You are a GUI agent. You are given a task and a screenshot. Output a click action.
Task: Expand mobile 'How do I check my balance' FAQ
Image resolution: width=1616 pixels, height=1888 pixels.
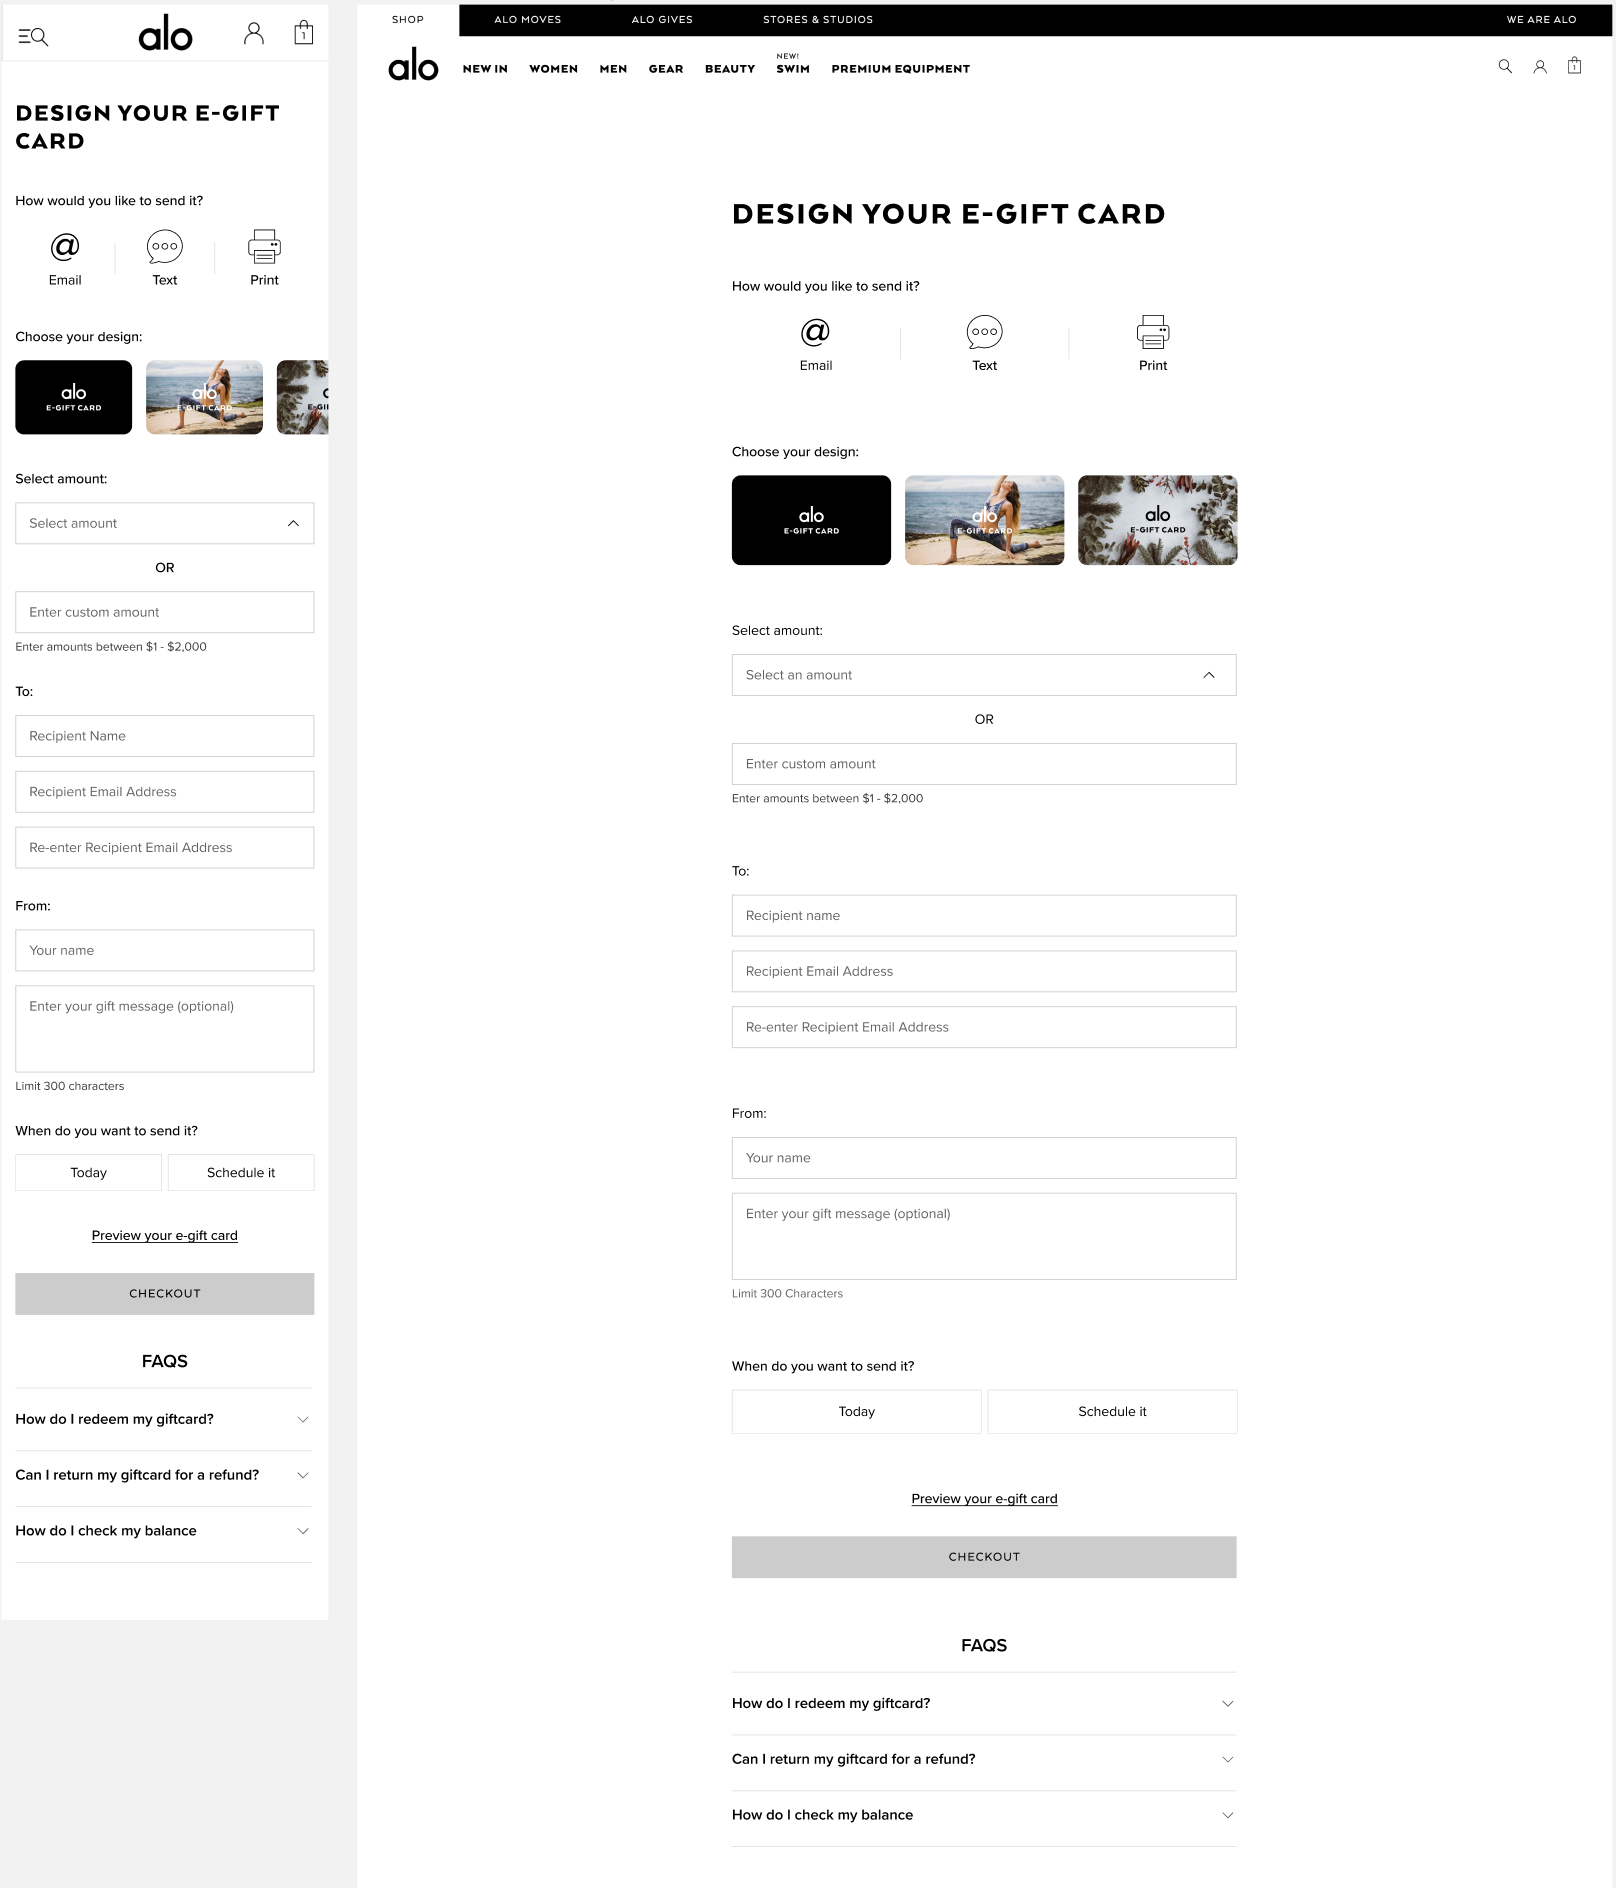pos(163,1531)
